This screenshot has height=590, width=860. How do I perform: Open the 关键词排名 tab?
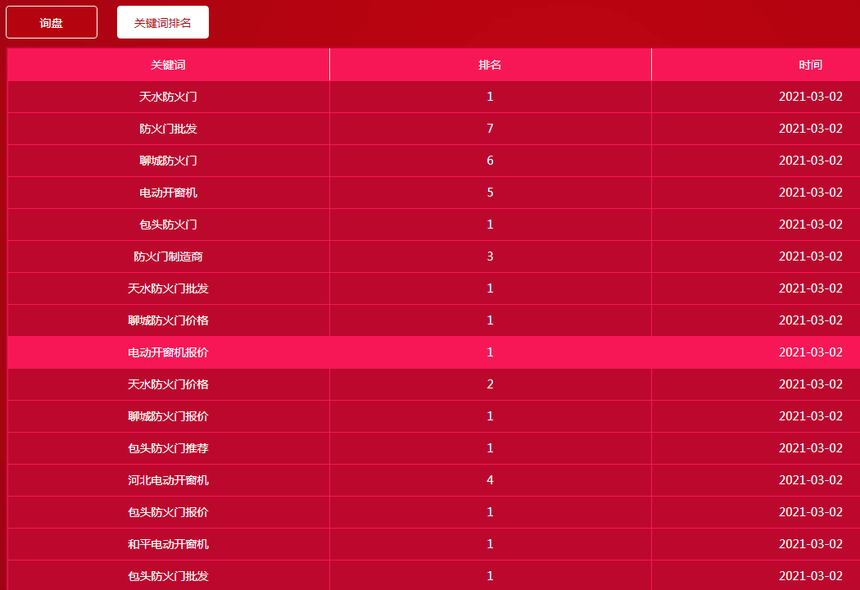coord(163,22)
